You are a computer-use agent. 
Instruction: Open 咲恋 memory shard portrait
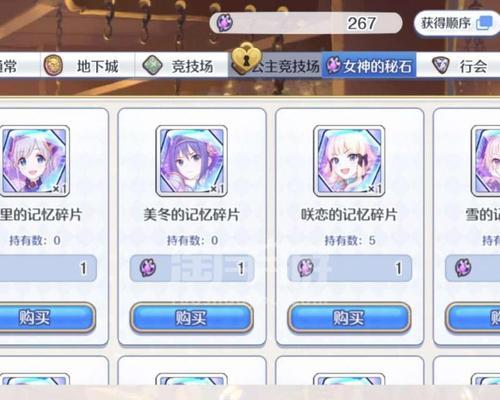tap(349, 161)
